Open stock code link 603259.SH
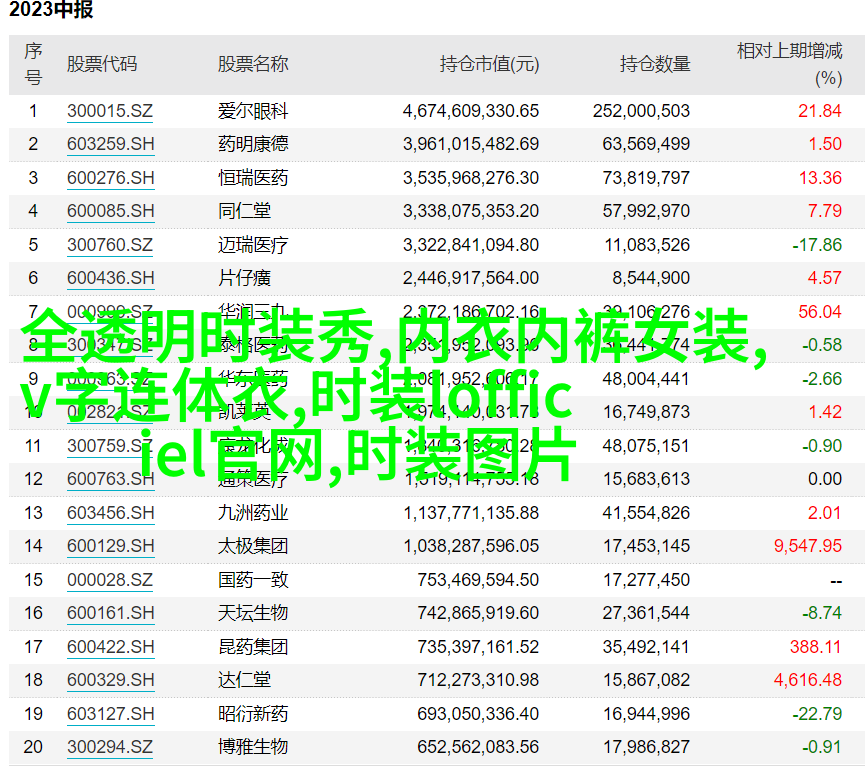This screenshot has width=865, height=776. pyautogui.click(x=110, y=145)
